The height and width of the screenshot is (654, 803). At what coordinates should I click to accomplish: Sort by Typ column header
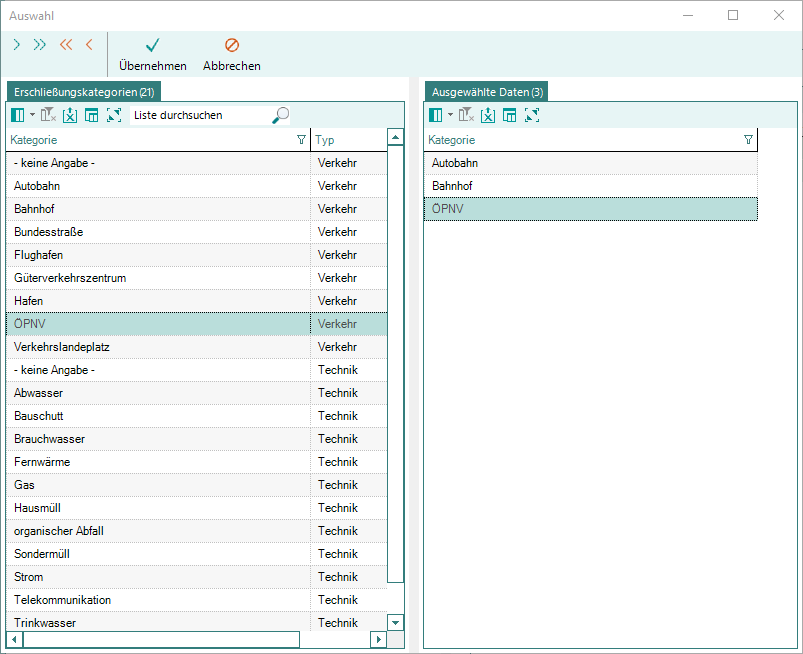click(x=348, y=140)
